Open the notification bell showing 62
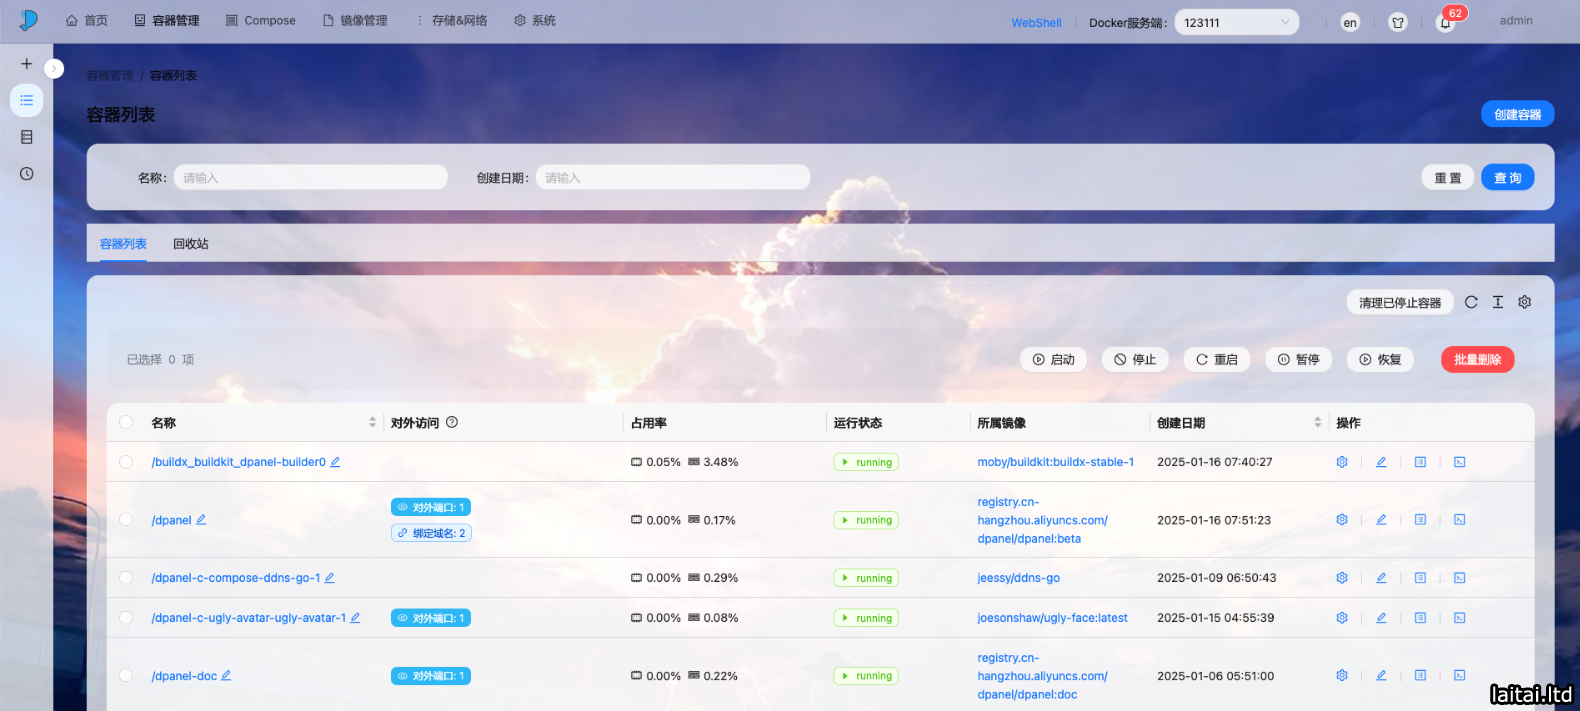This screenshot has width=1580, height=711. 1445,23
